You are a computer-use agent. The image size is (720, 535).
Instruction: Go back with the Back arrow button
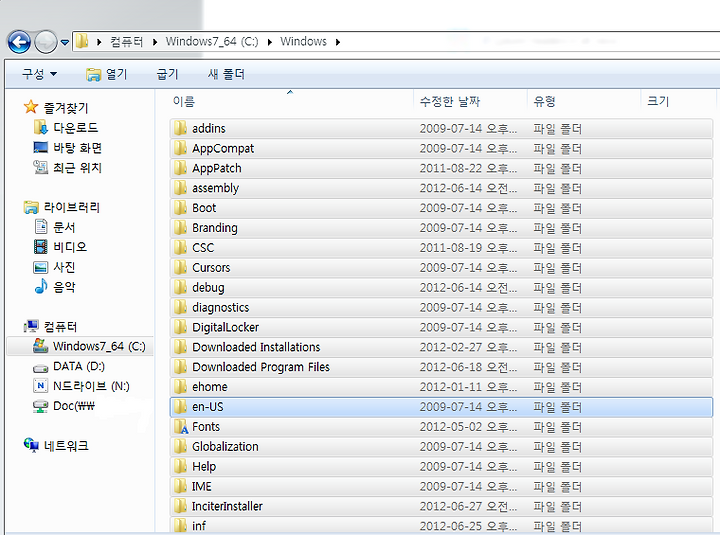pos(19,42)
